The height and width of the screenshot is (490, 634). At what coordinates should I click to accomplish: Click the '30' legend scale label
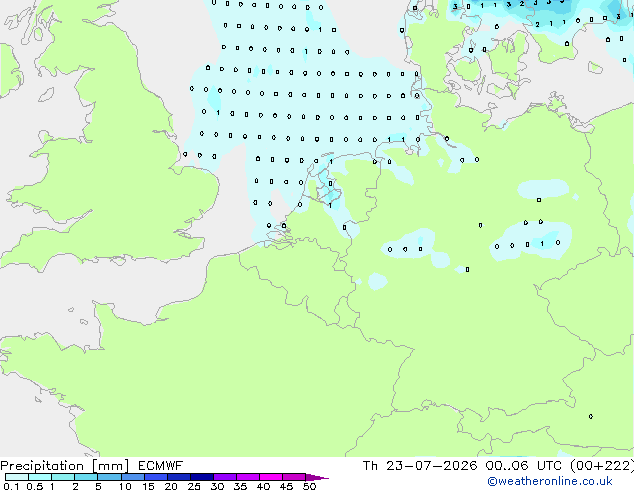[217, 486]
